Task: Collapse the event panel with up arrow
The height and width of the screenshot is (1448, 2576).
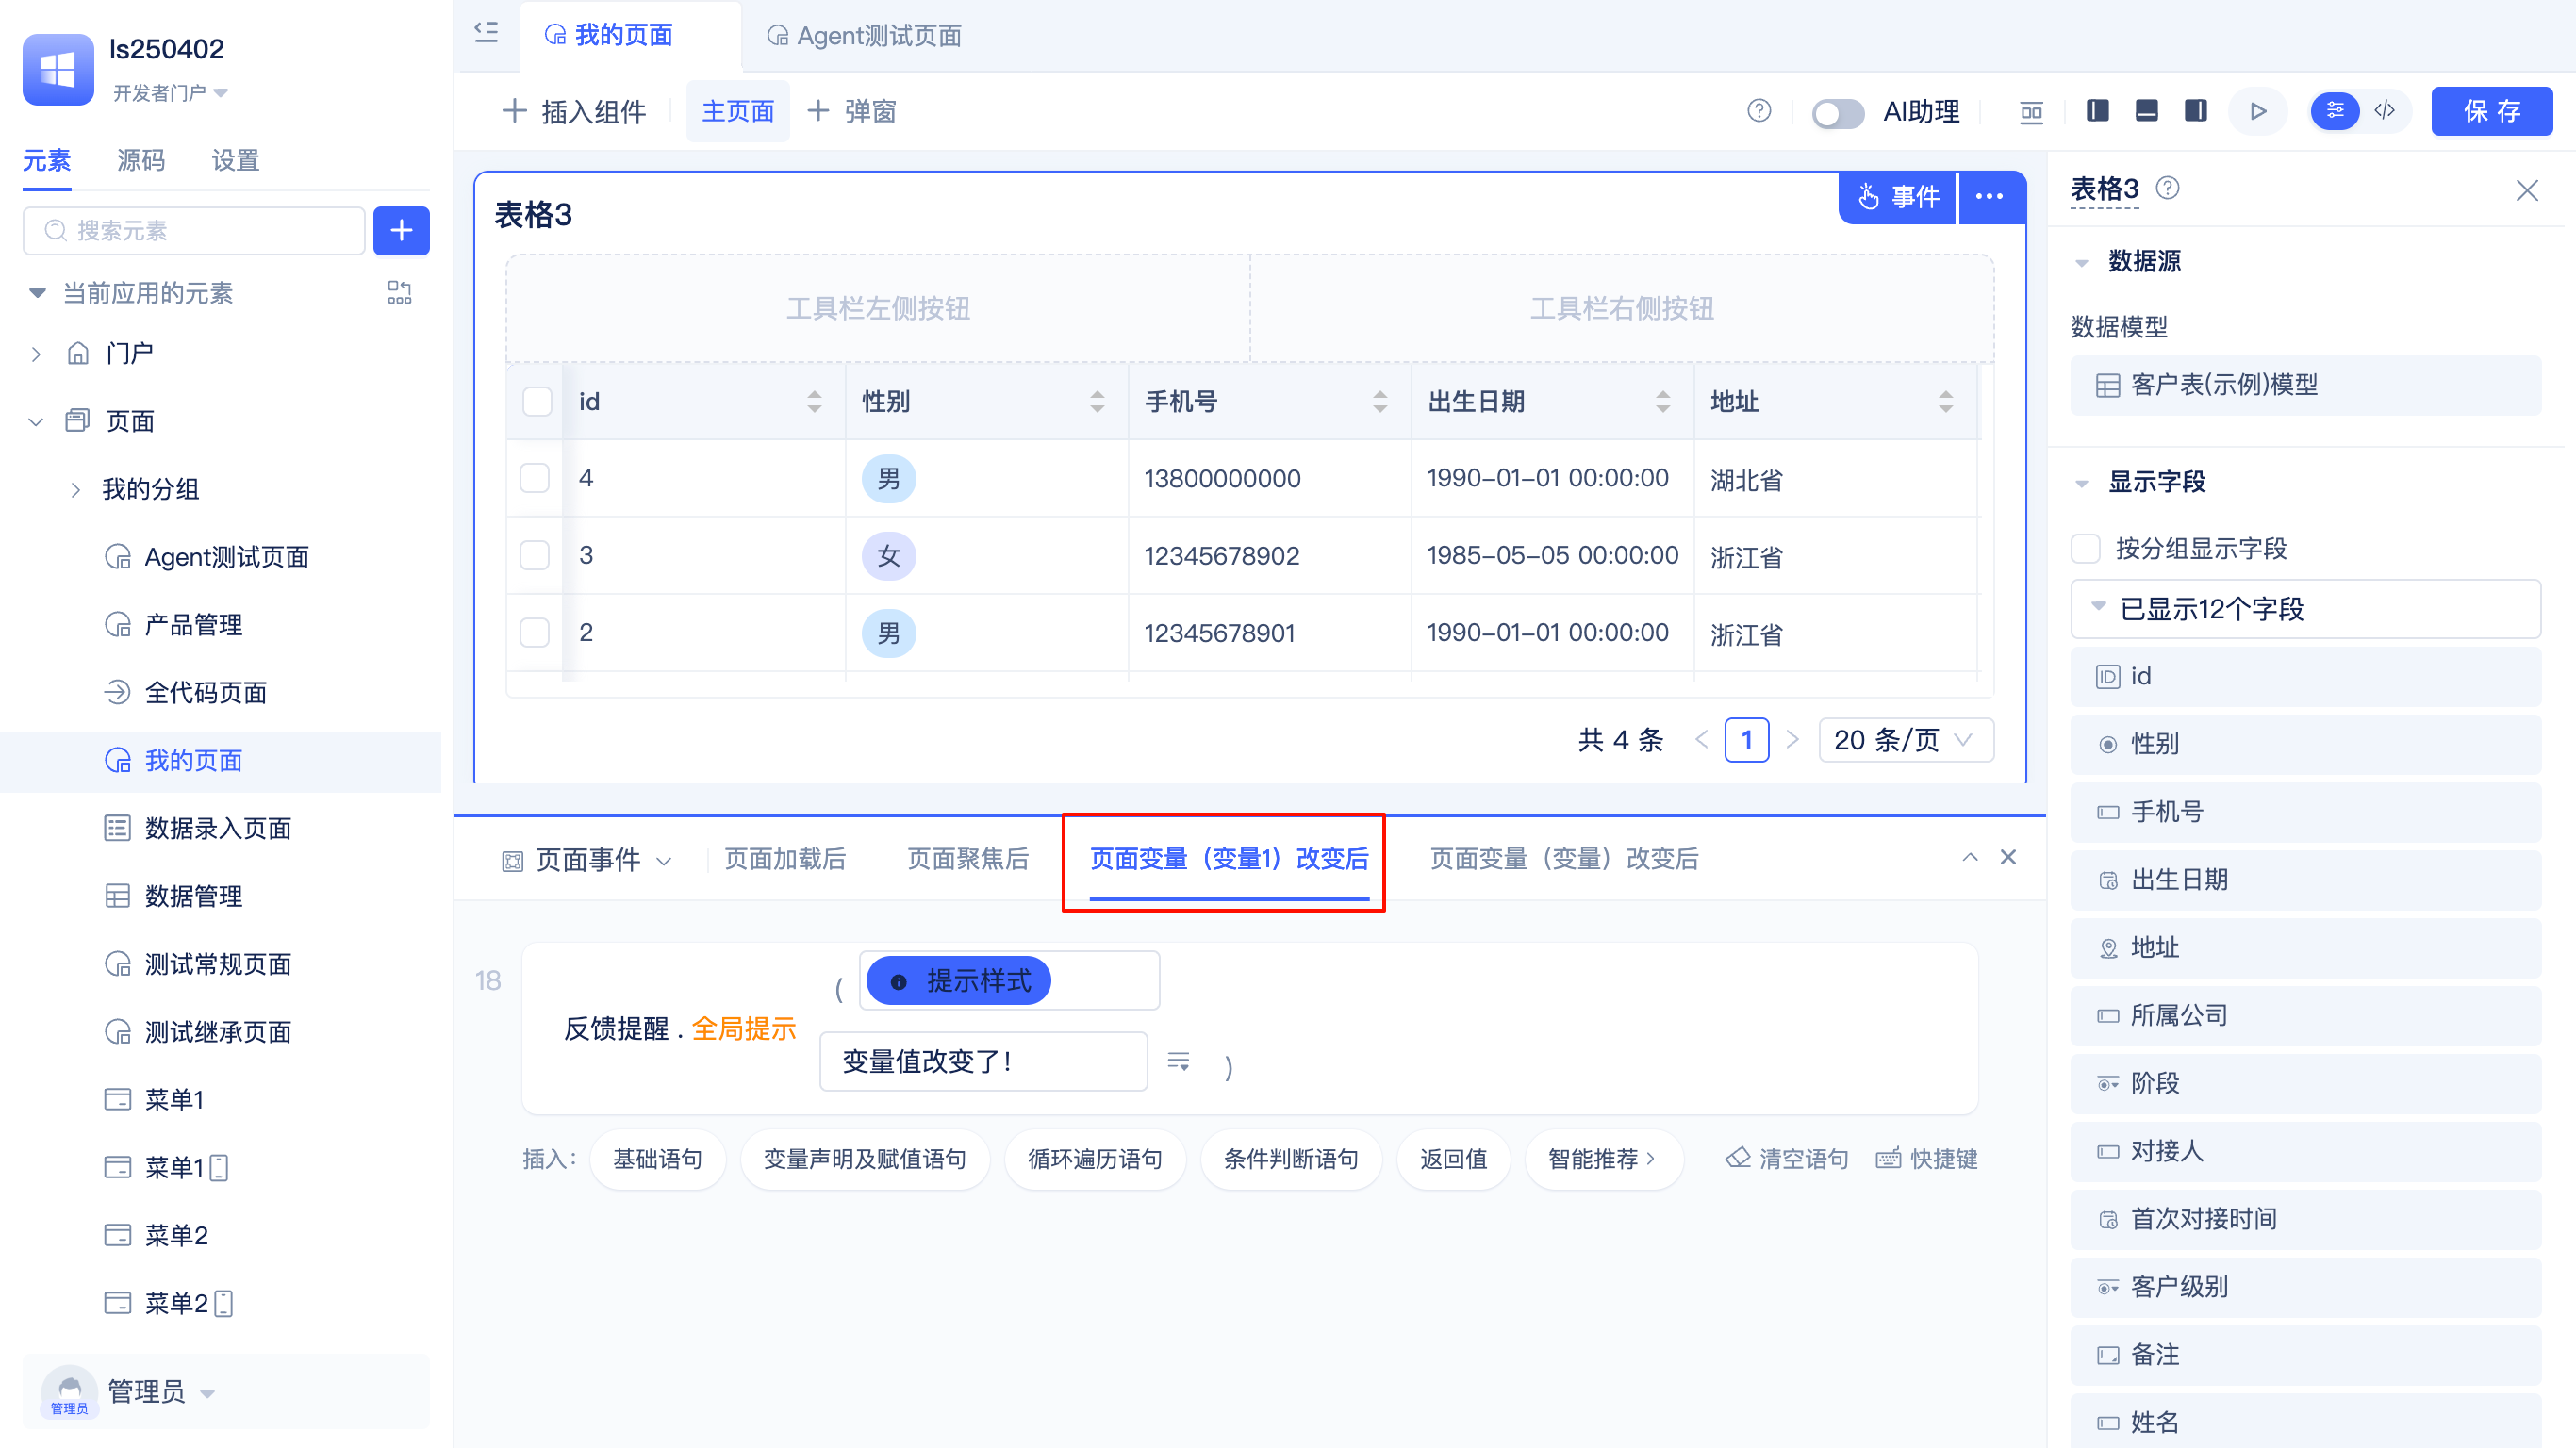Action: pyautogui.click(x=1970, y=857)
